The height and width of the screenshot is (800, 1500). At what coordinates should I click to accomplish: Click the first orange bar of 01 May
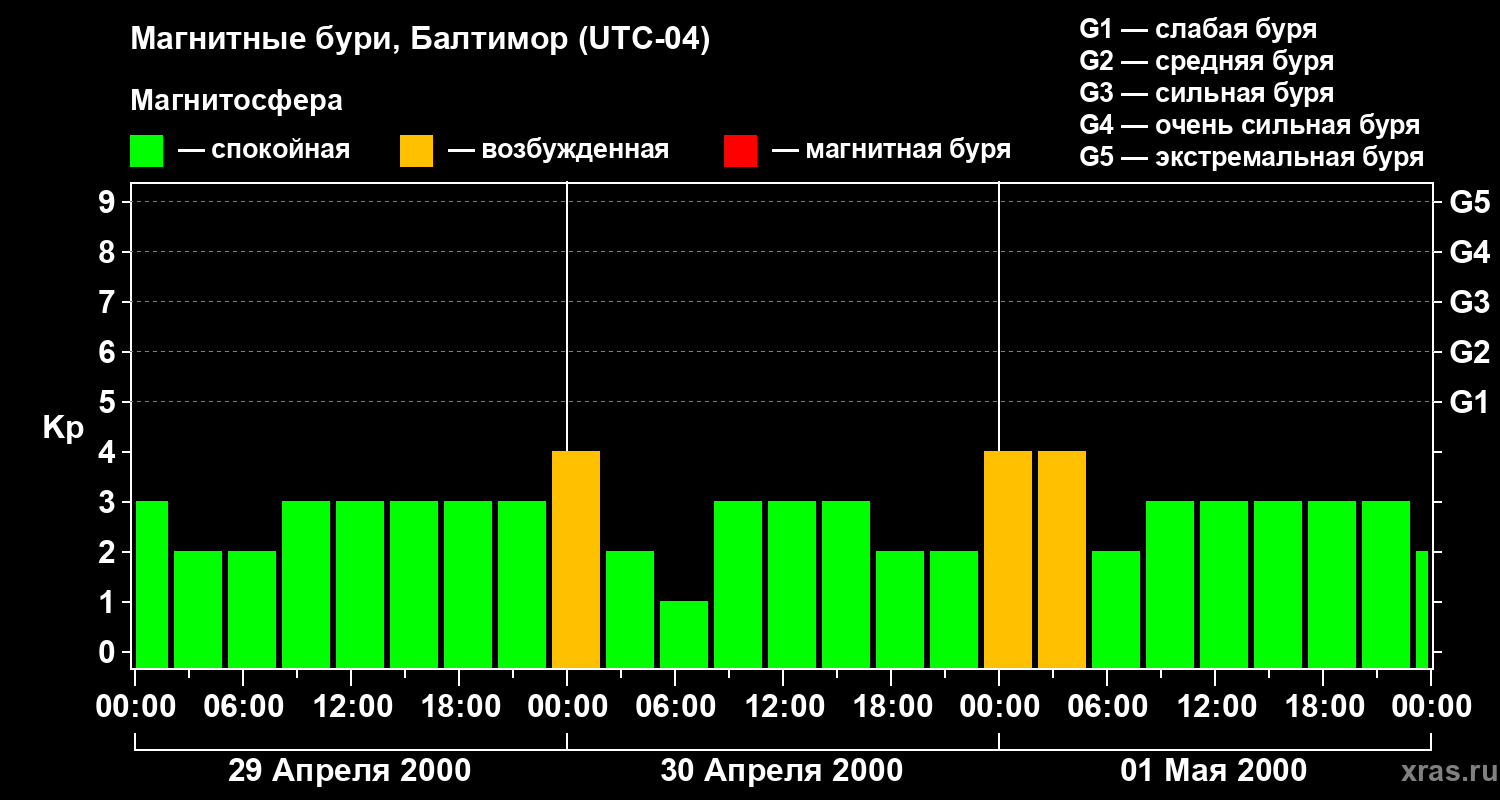pos(1008,560)
